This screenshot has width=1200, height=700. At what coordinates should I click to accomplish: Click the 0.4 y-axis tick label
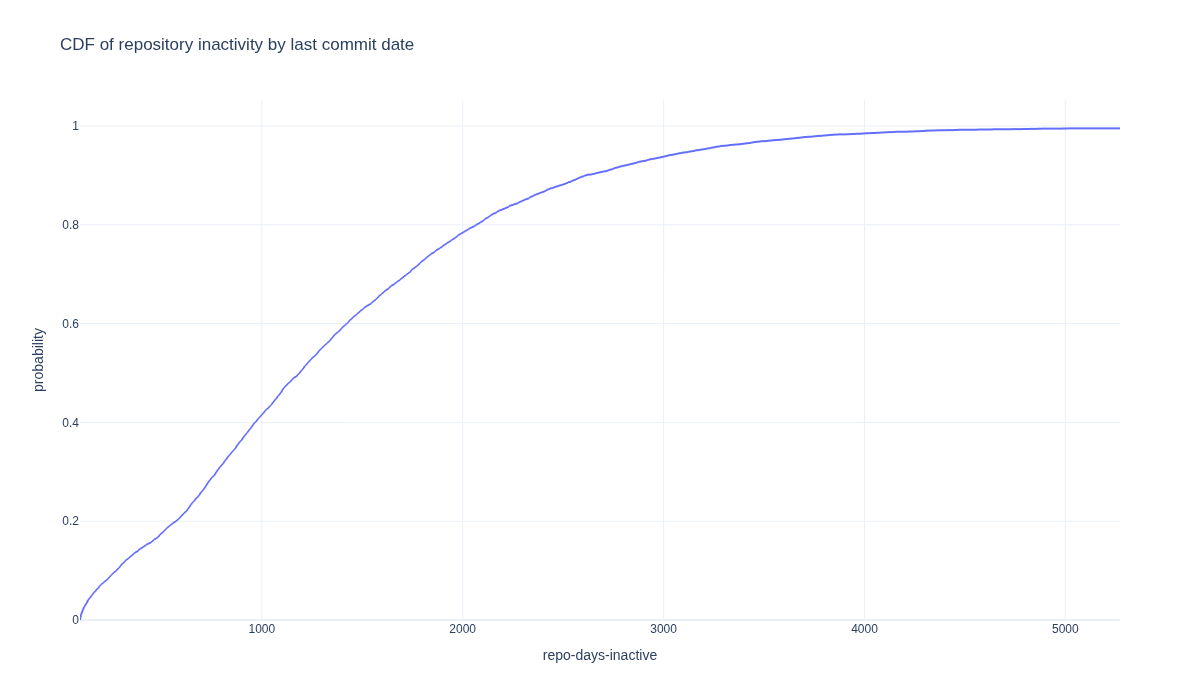tap(70, 423)
